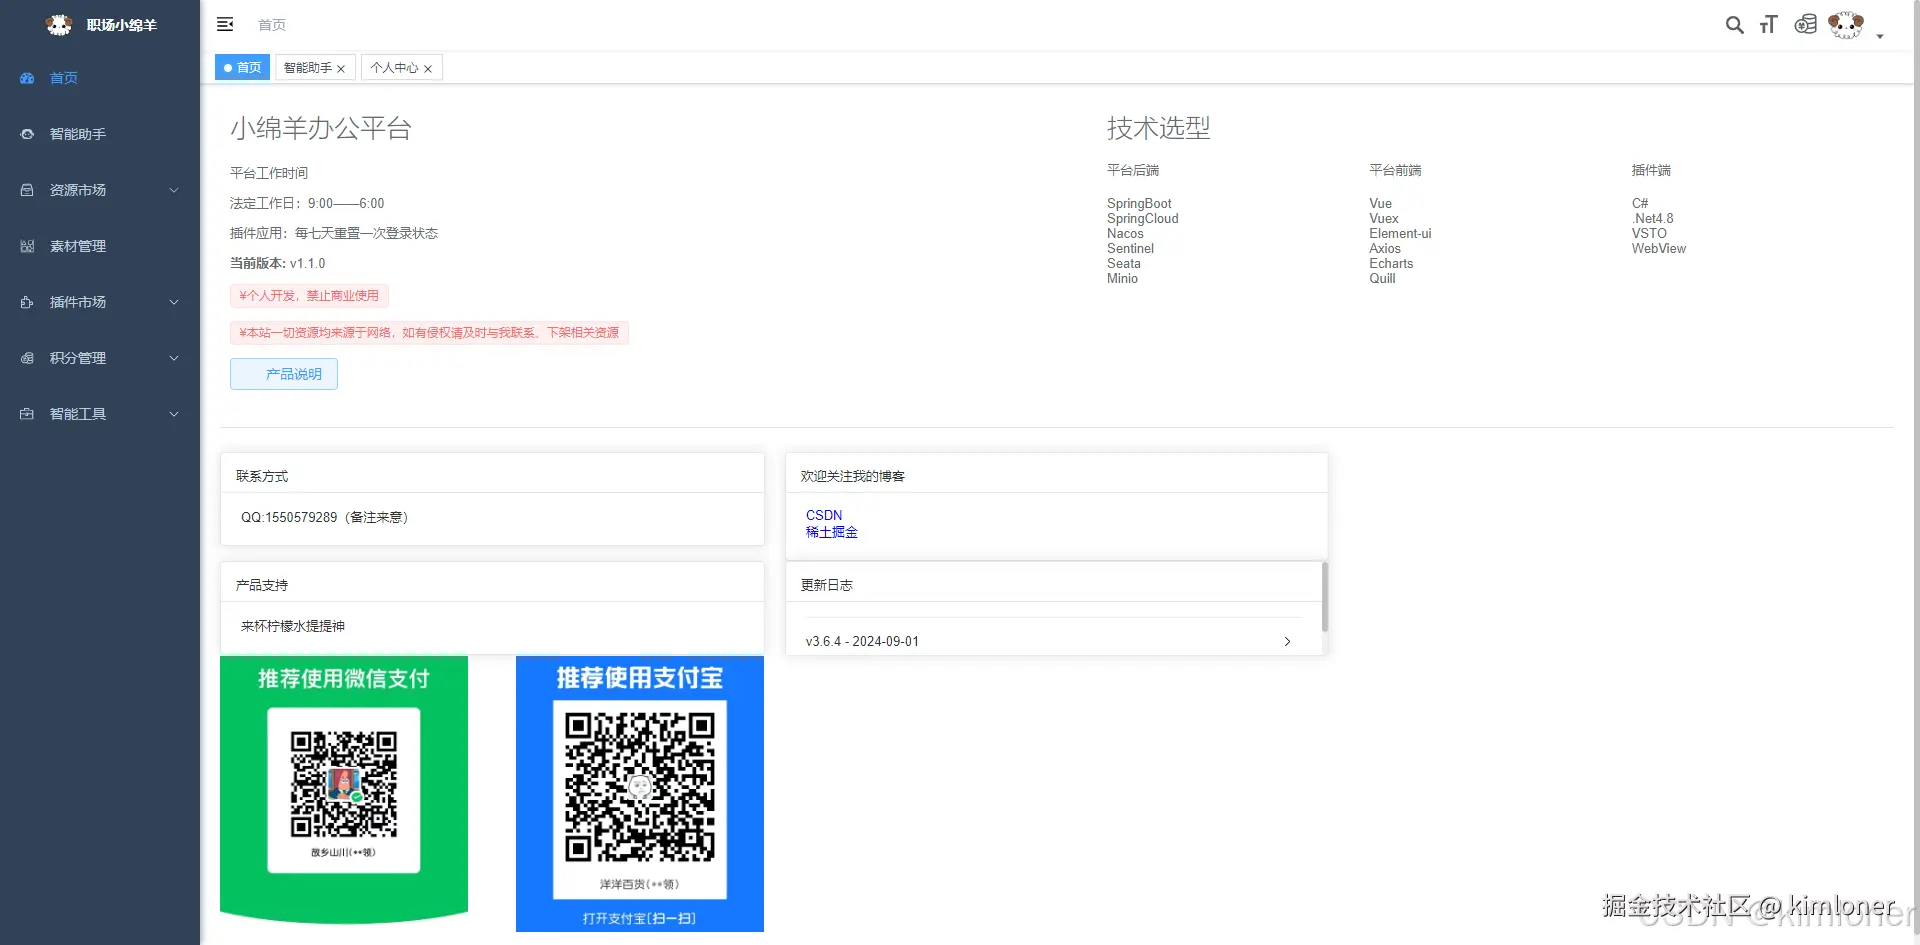Open 首页 via its sidebar dashboard icon
The image size is (1920, 945).
click(27, 78)
